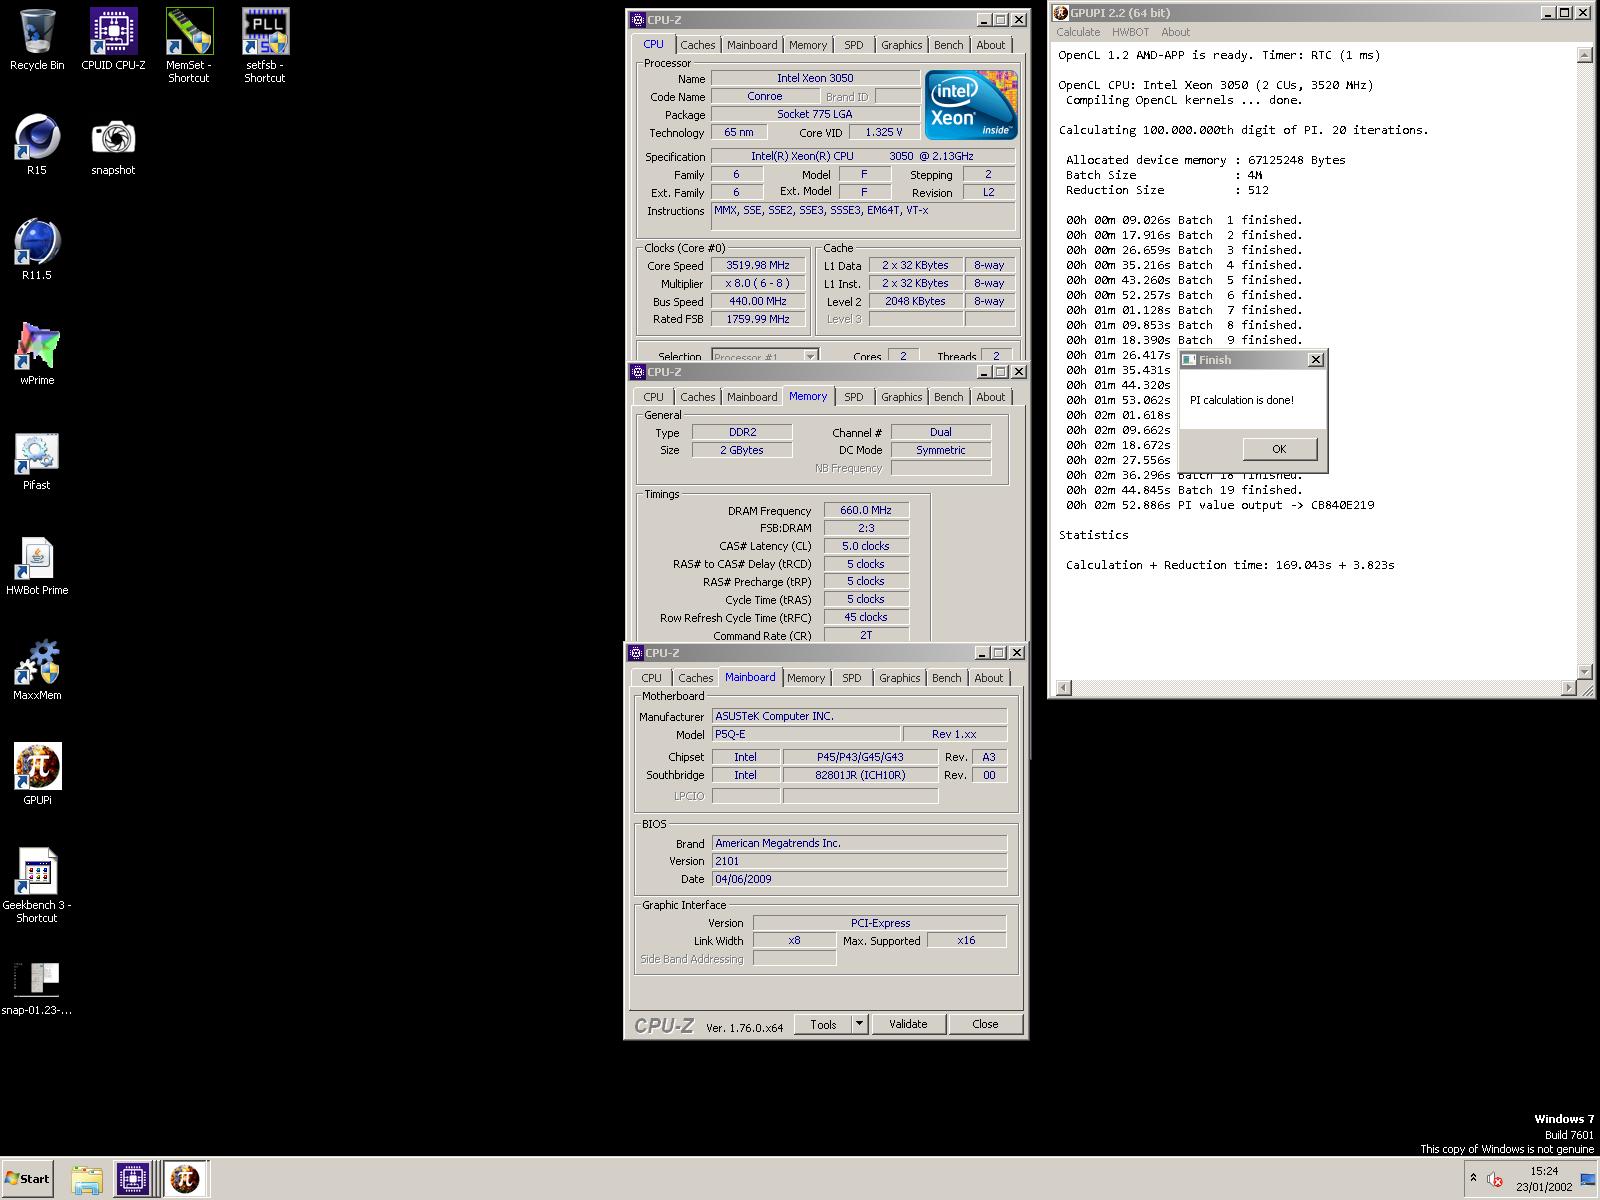Image resolution: width=1600 pixels, height=1200 pixels.
Task: Switch to Memory tab in bottom CPU-Z window
Action: pyautogui.click(x=806, y=678)
